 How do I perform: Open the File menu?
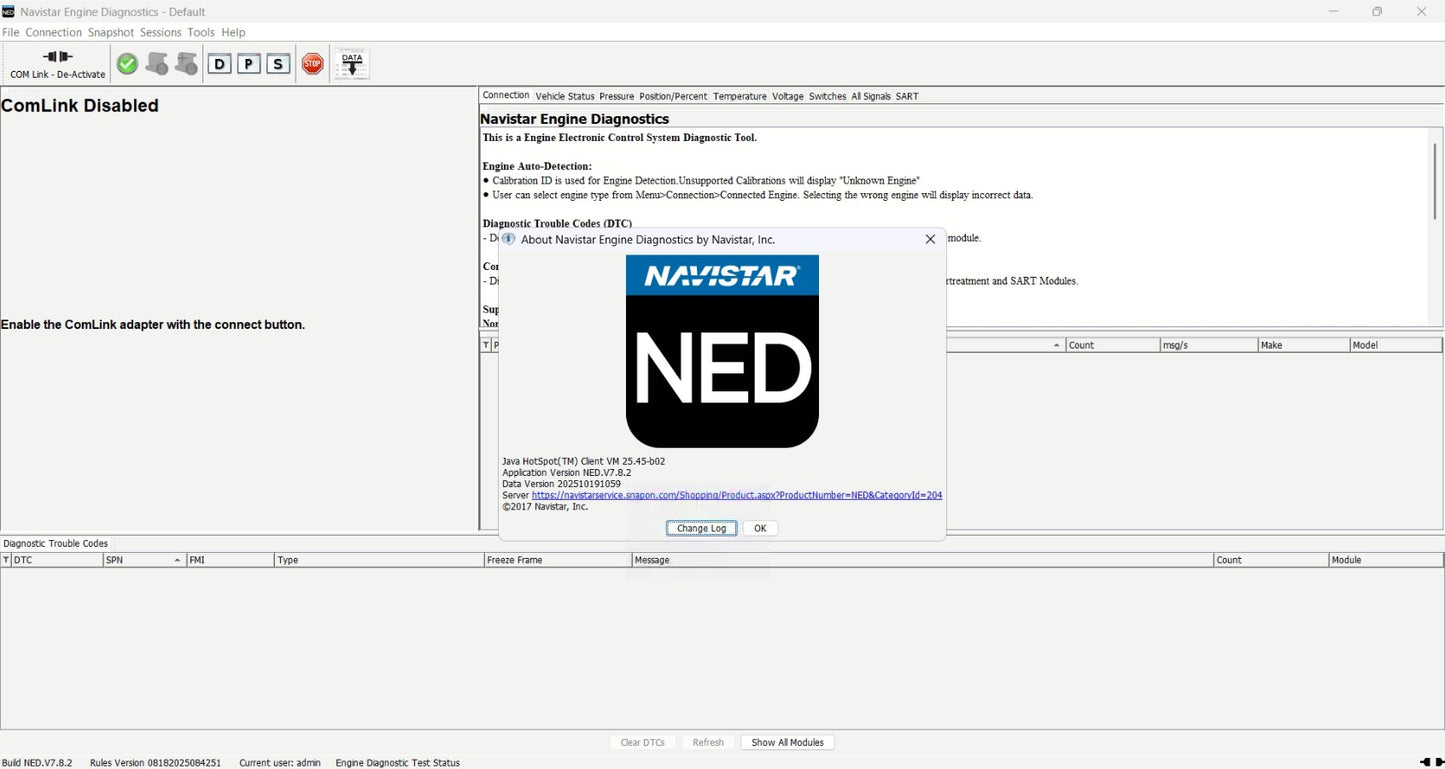(x=11, y=32)
